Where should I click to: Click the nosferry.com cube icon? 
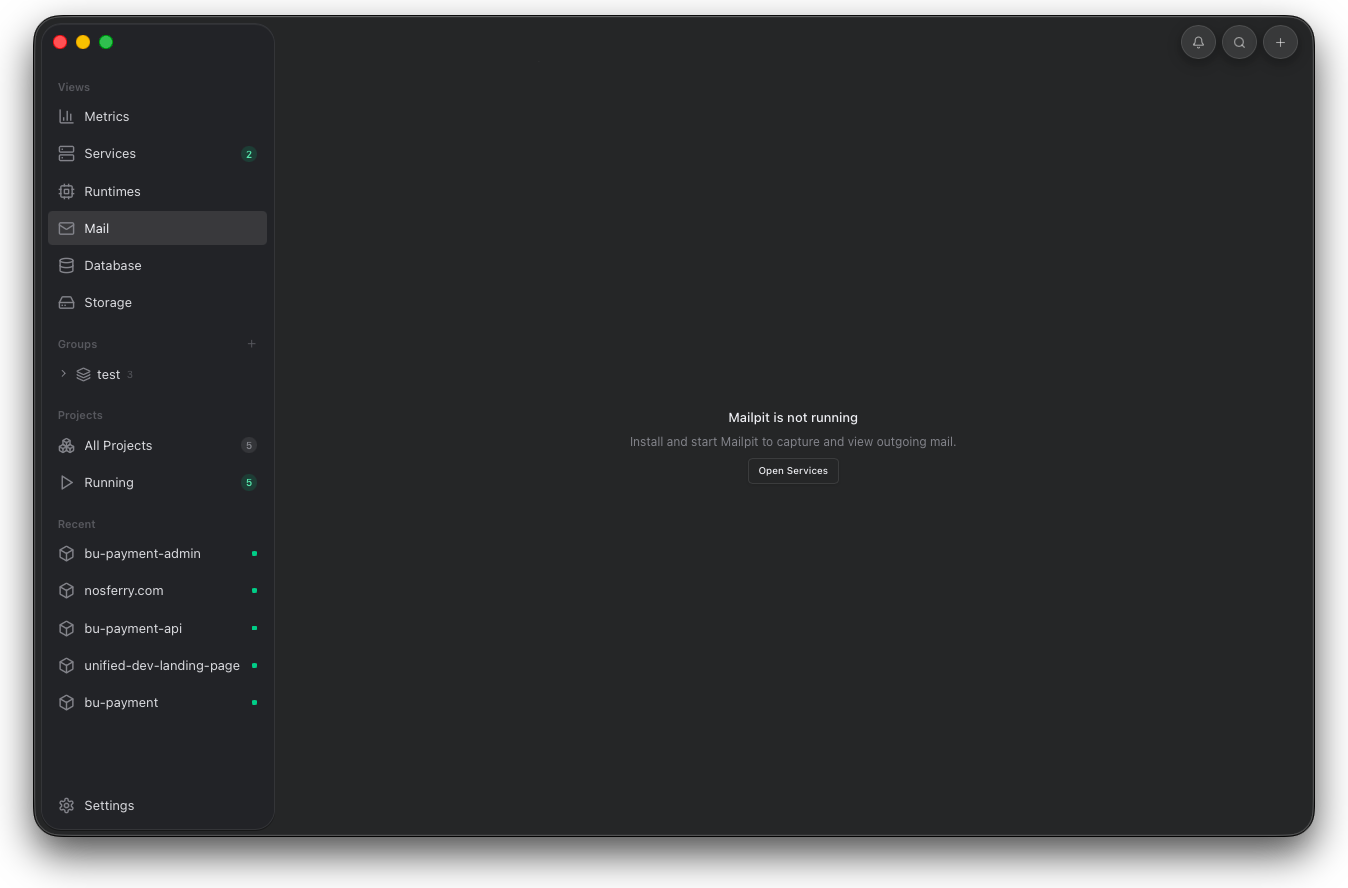66,590
